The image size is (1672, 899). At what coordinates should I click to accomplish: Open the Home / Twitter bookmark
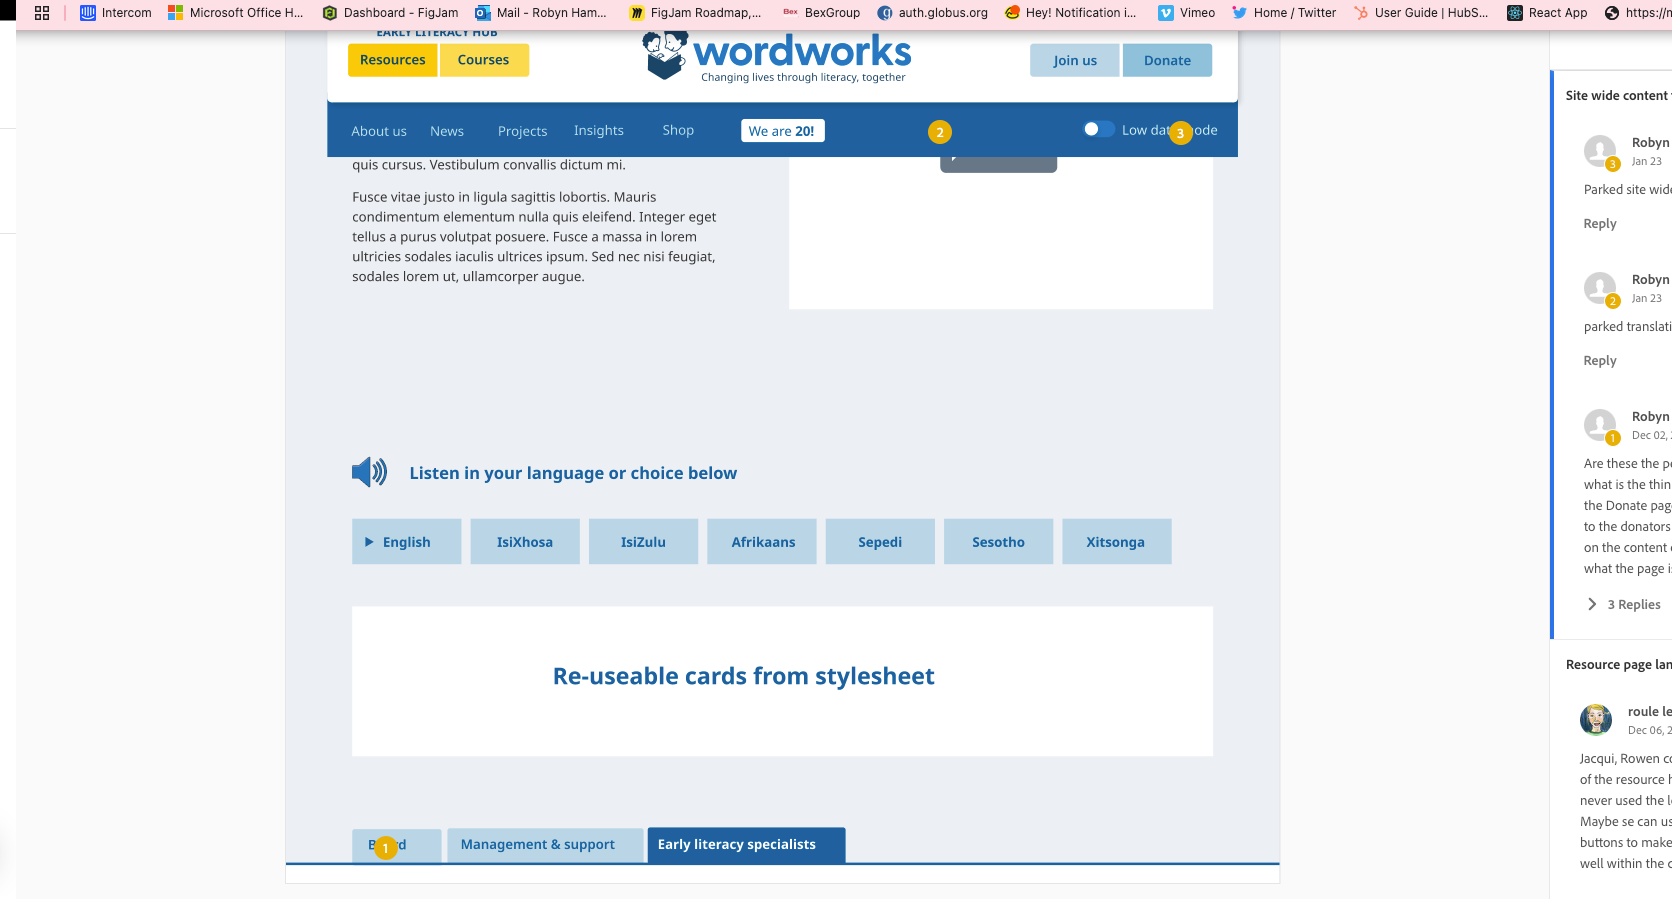coord(1284,13)
